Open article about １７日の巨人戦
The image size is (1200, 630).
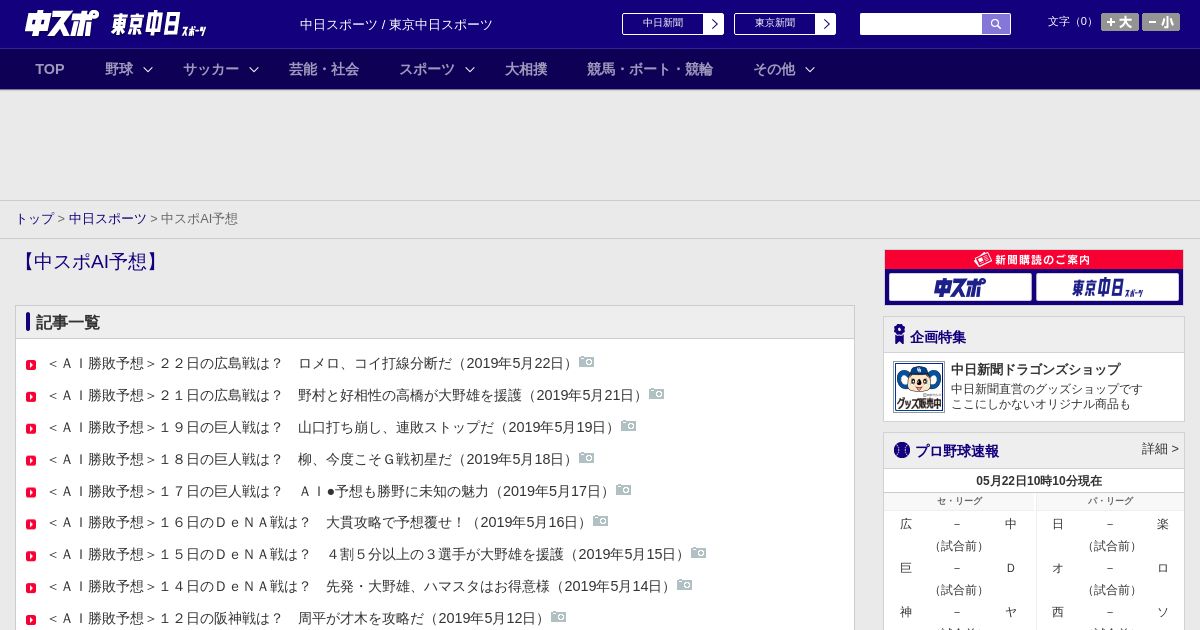point(331,492)
